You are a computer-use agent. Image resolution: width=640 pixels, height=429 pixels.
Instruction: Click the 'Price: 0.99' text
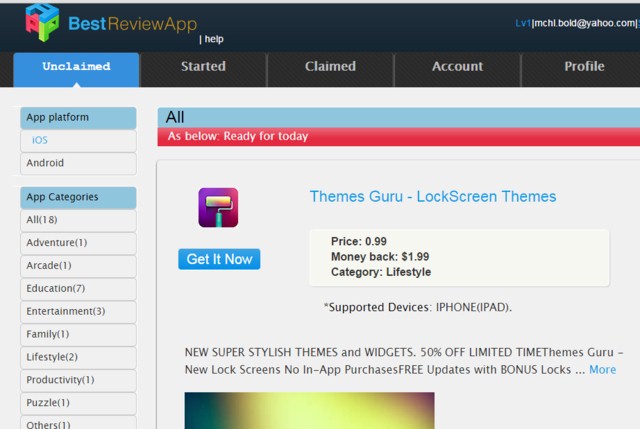pyautogui.click(x=358, y=242)
